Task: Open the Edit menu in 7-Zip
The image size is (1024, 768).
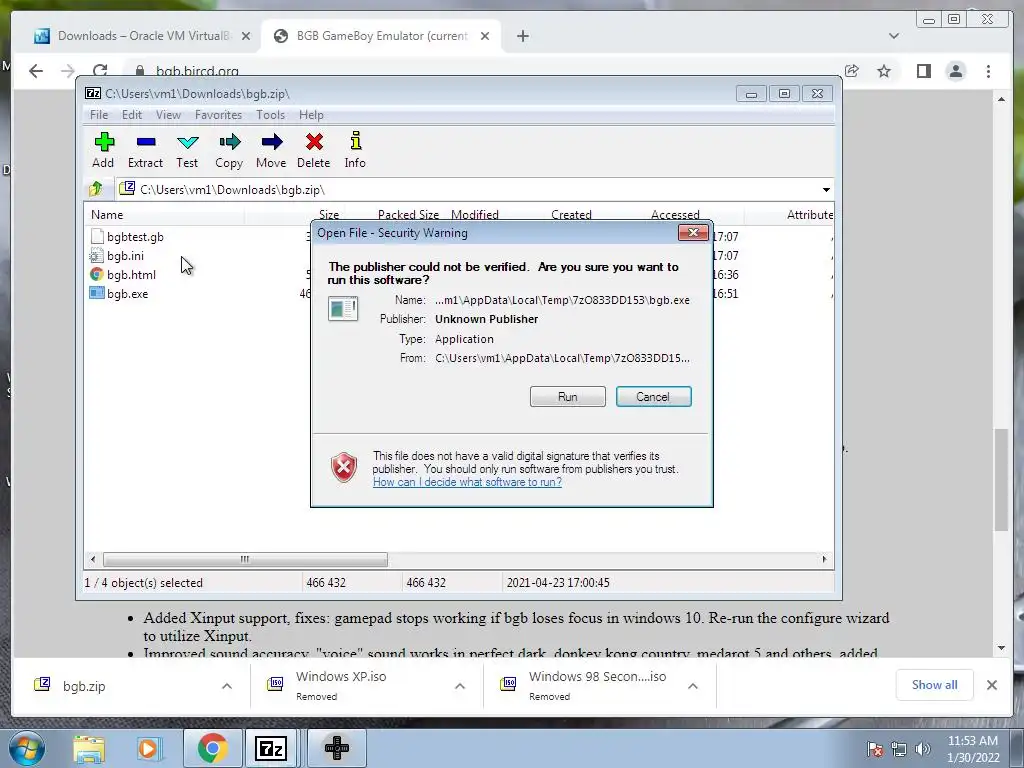Action: [x=131, y=115]
